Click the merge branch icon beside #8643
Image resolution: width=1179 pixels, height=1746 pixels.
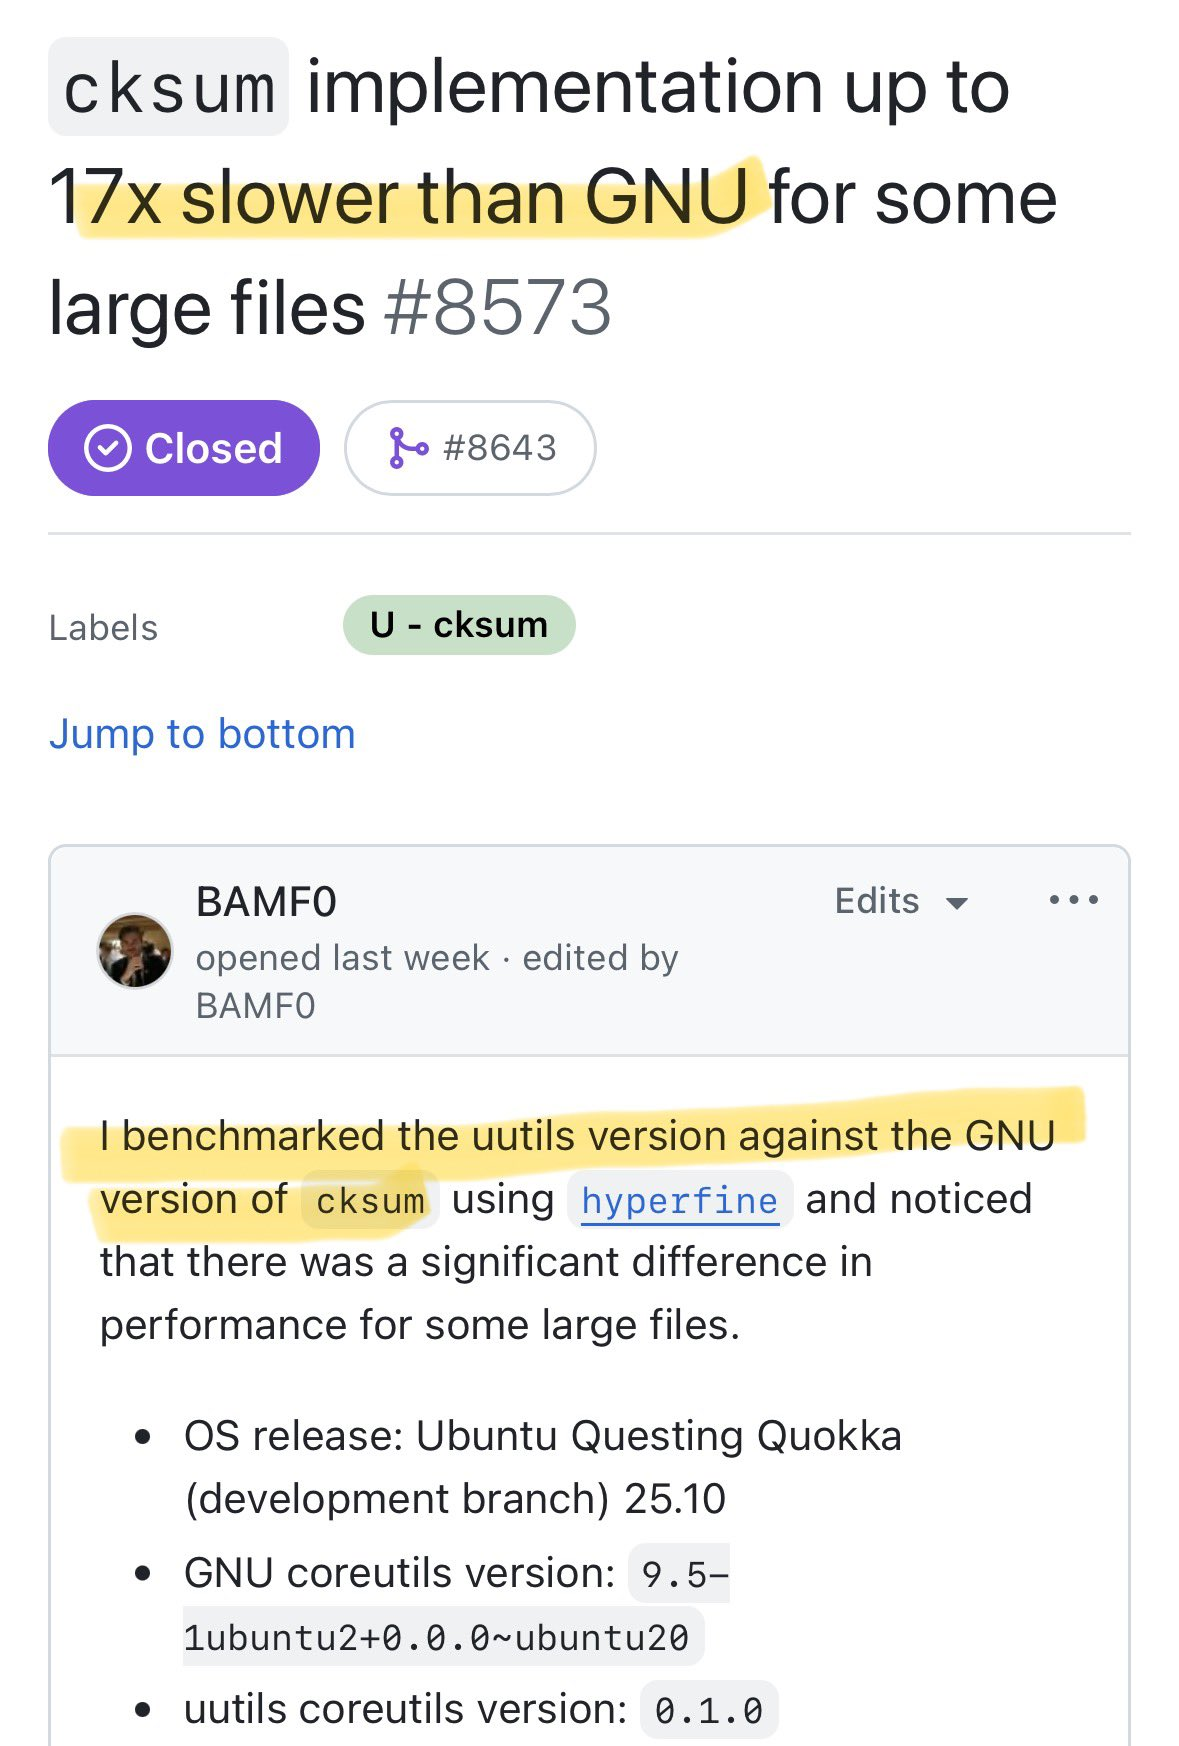(407, 448)
